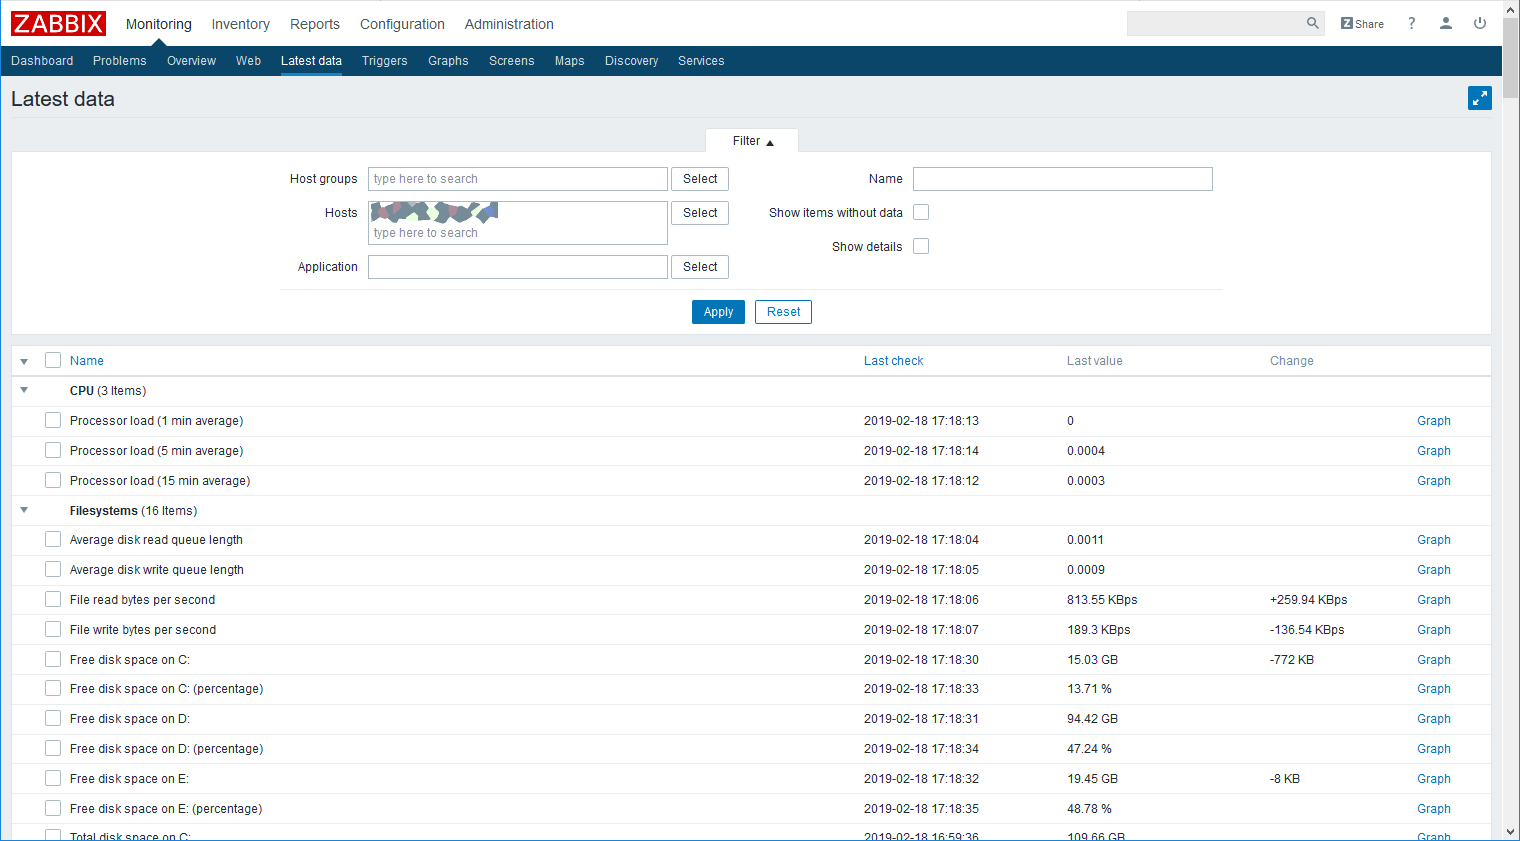Switch to the Triggers tab
The width and height of the screenshot is (1520, 841).
tap(384, 61)
